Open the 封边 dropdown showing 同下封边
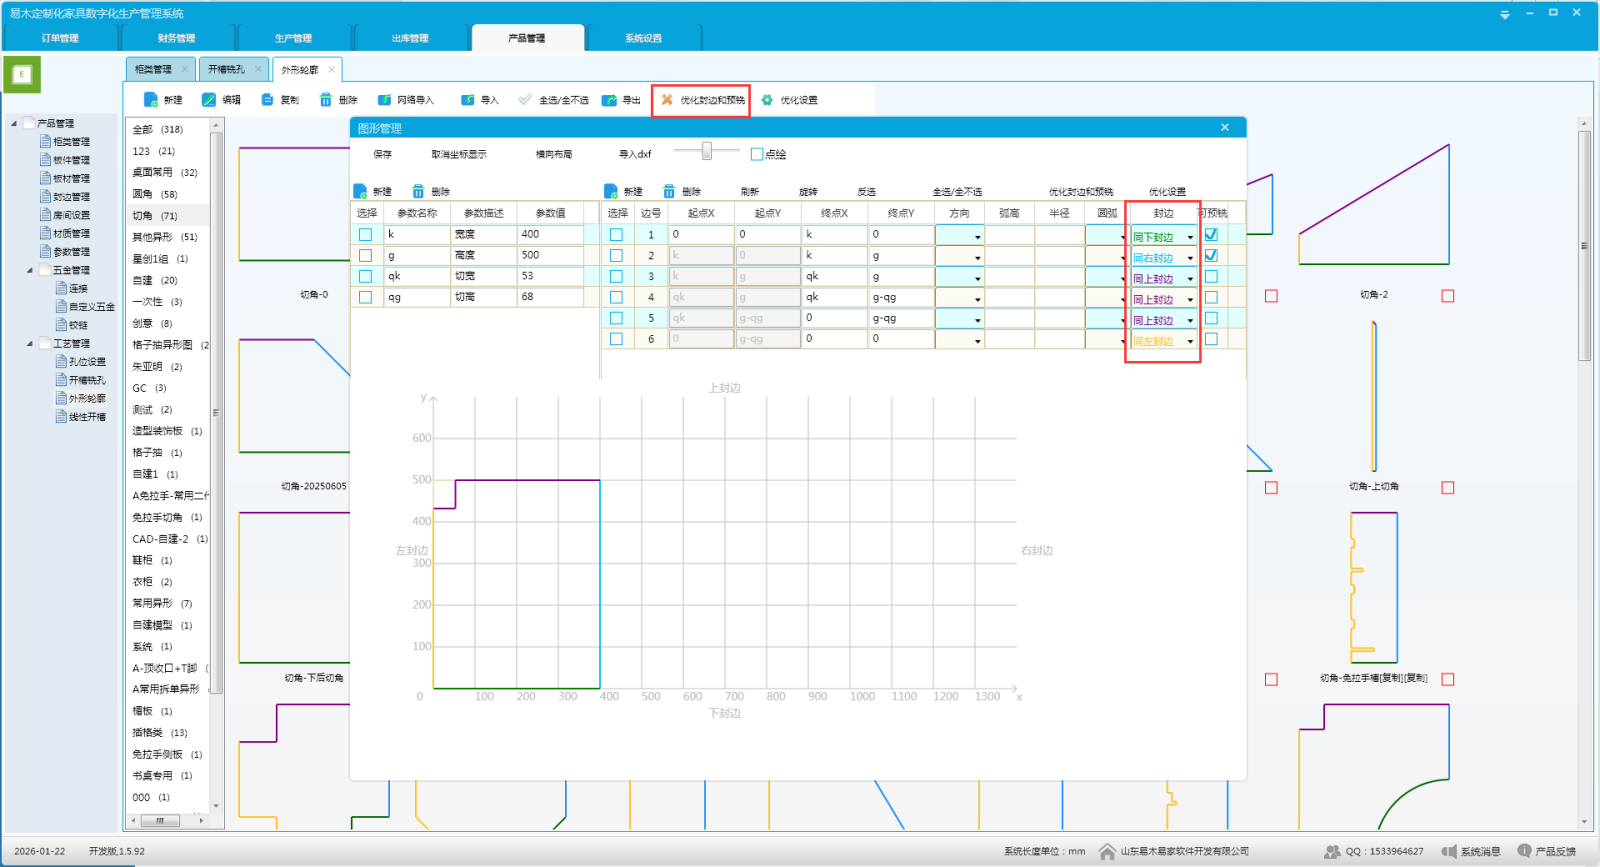 click(x=1190, y=237)
